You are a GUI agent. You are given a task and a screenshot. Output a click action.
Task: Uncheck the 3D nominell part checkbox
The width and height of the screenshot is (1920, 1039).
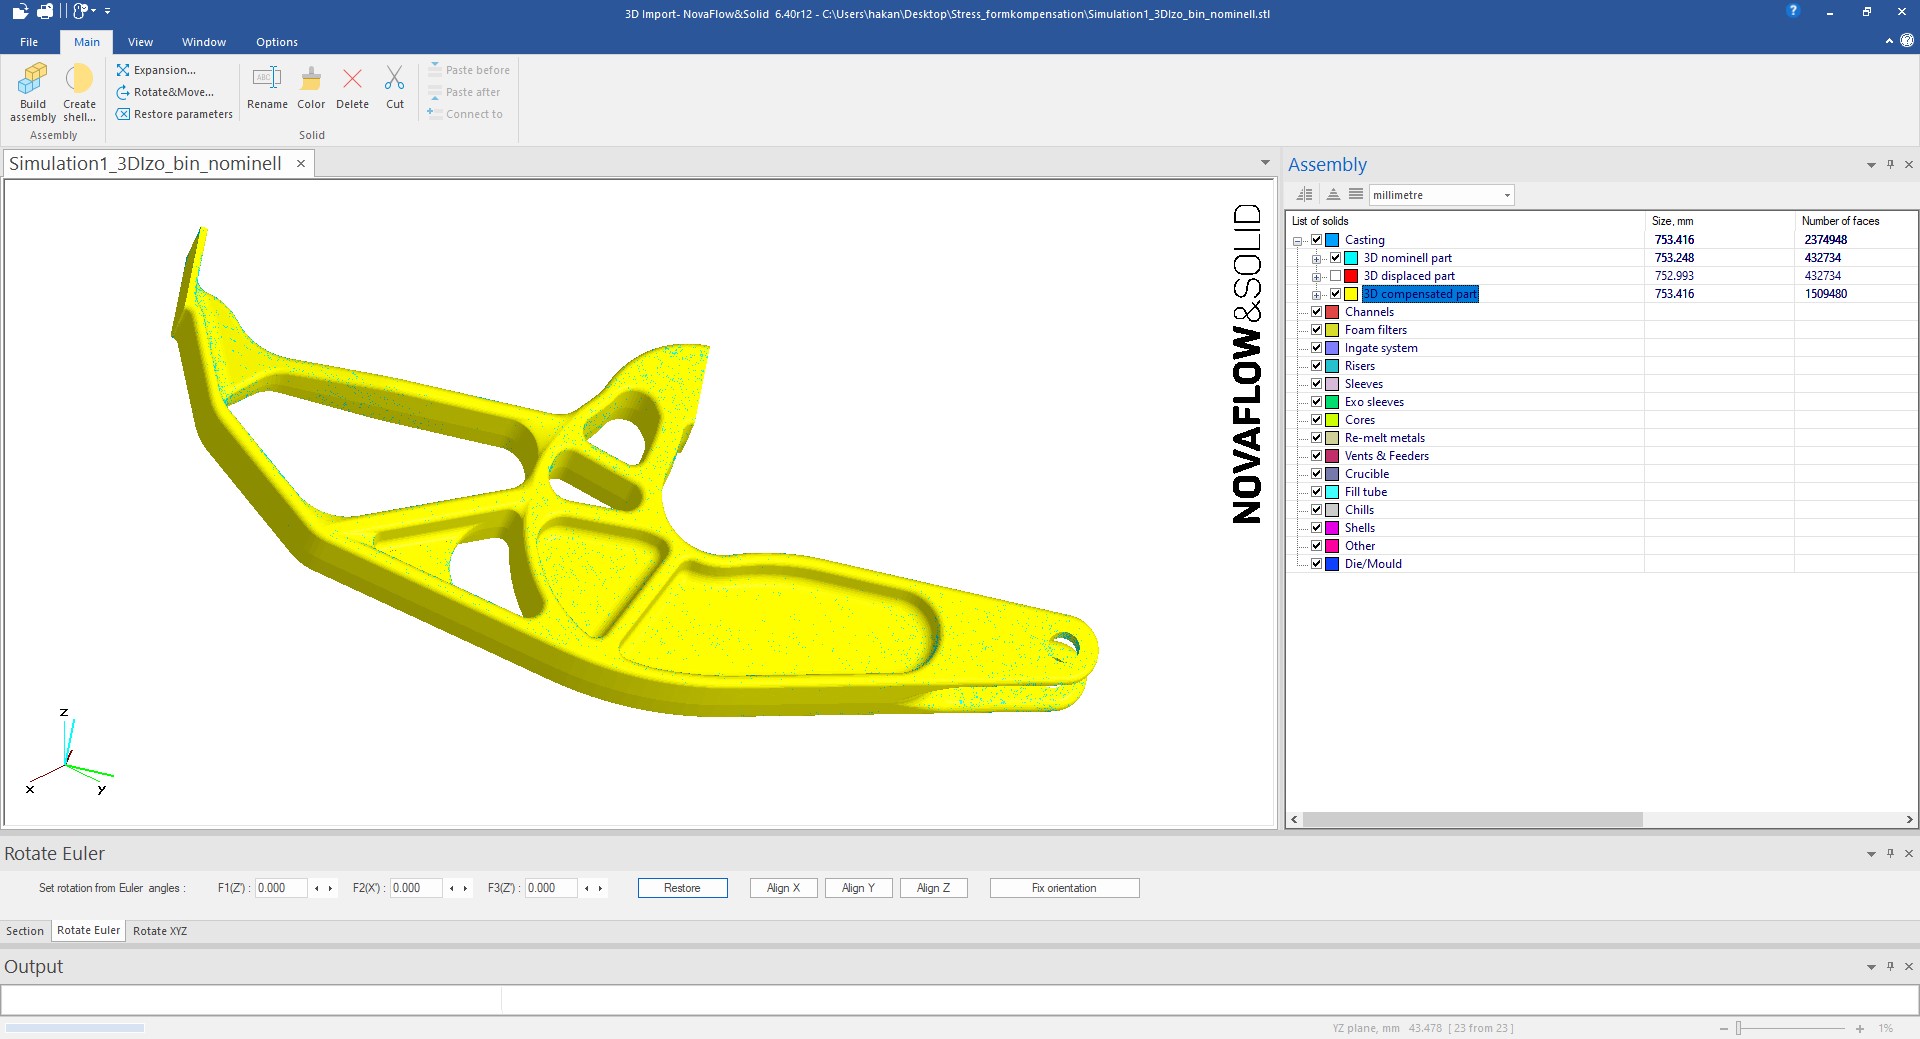click(1335, 258)
